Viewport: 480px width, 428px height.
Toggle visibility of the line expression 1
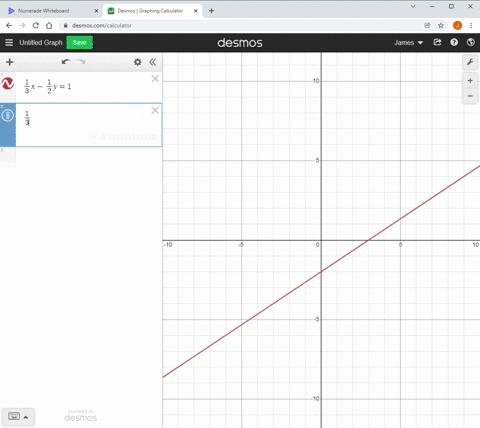8,84
